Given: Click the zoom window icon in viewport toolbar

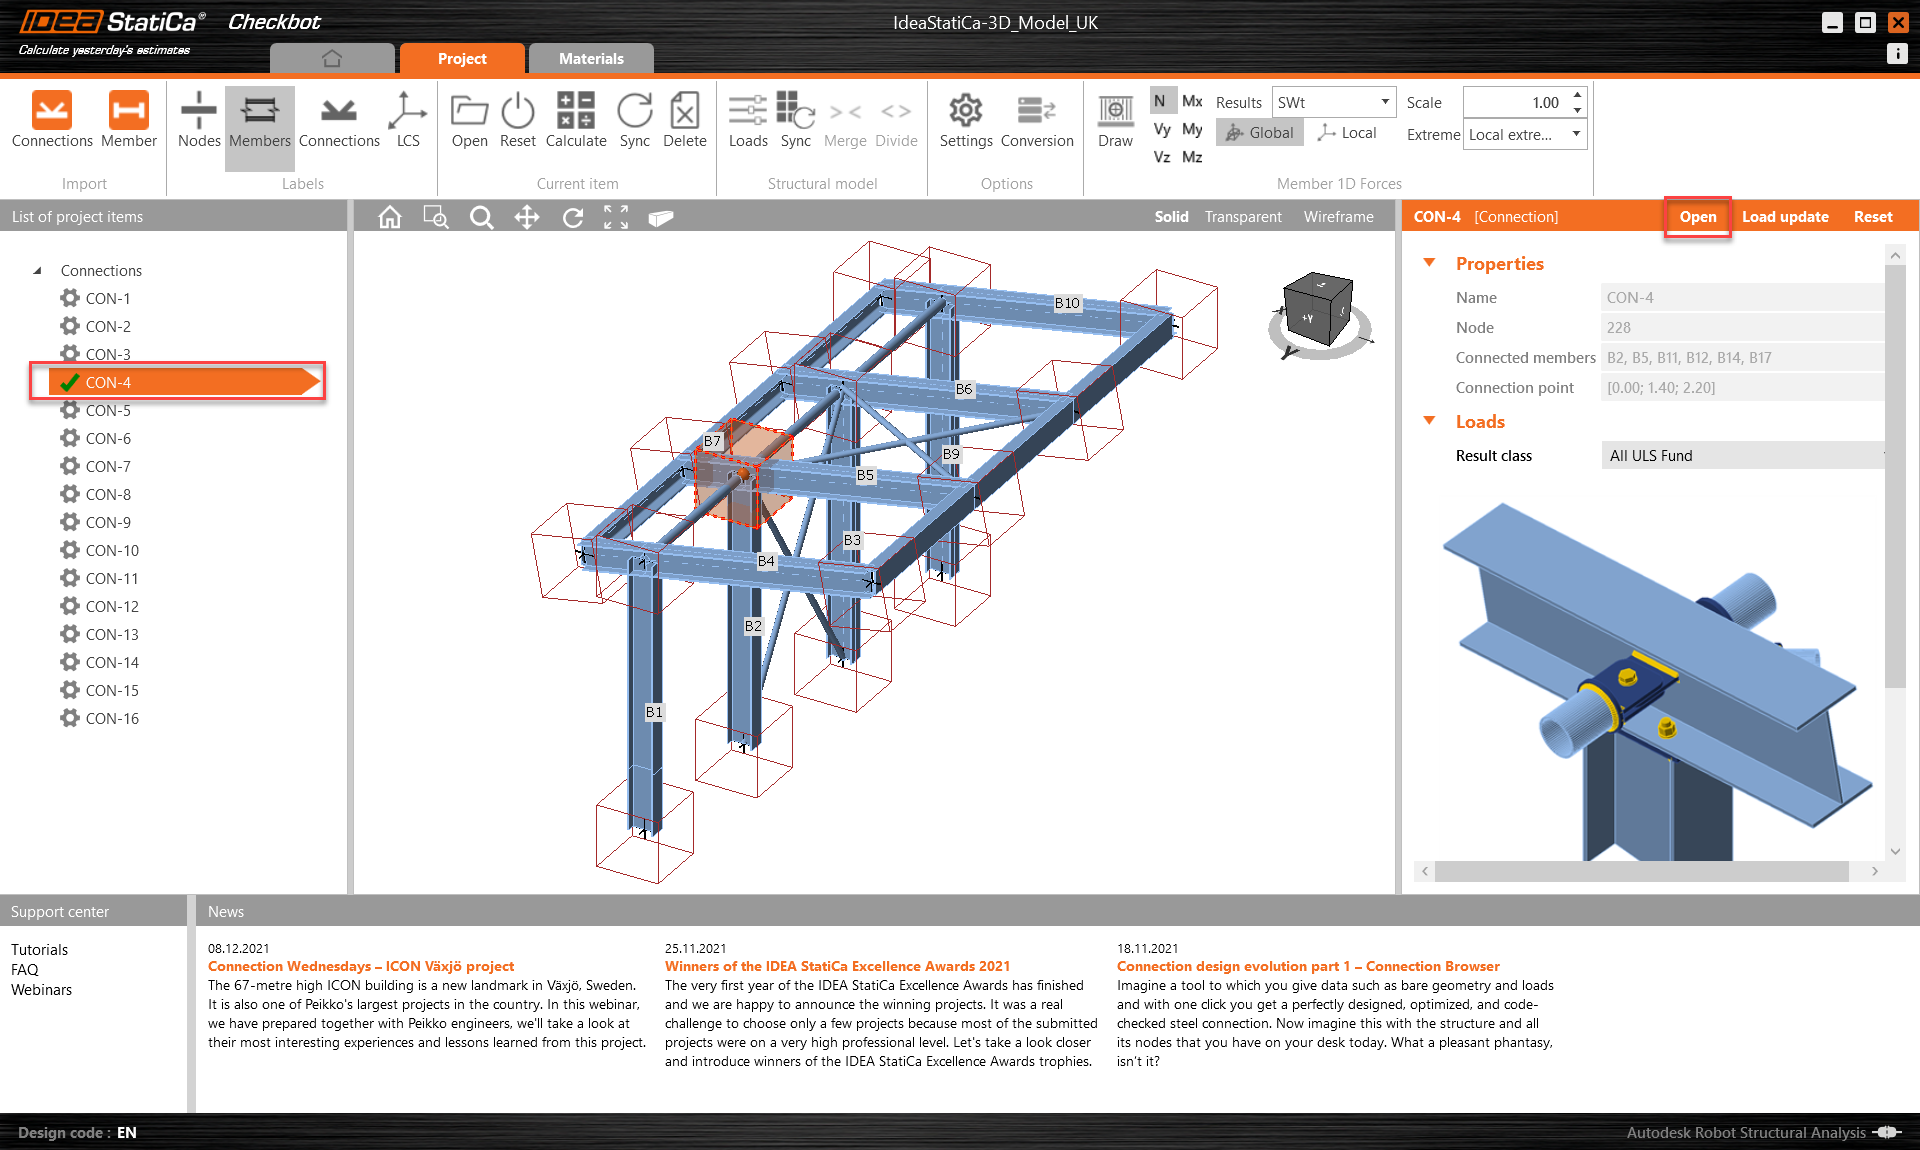Looking at the screenshot, I should [x=436, y=217].
